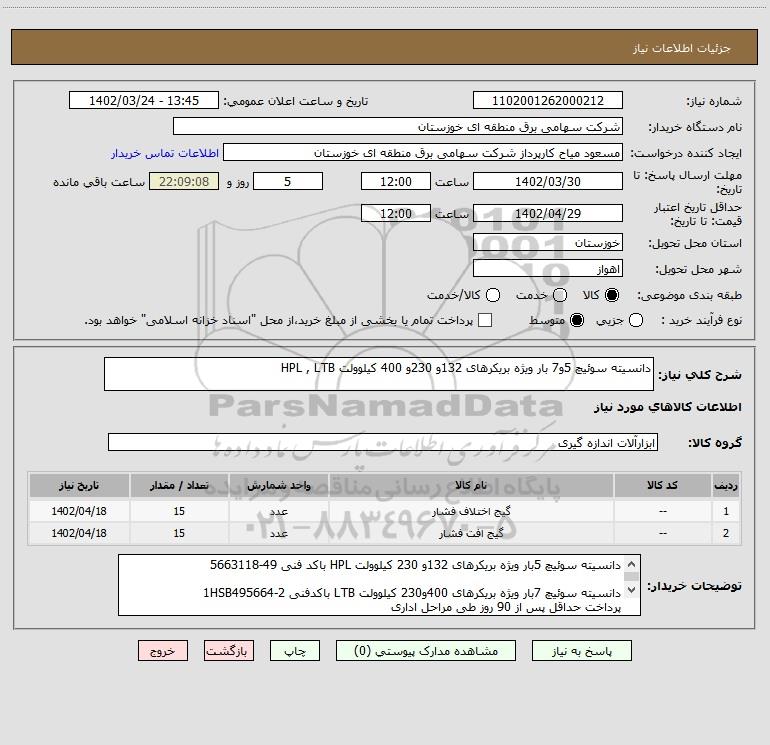Select the کالا radio button

612,295
